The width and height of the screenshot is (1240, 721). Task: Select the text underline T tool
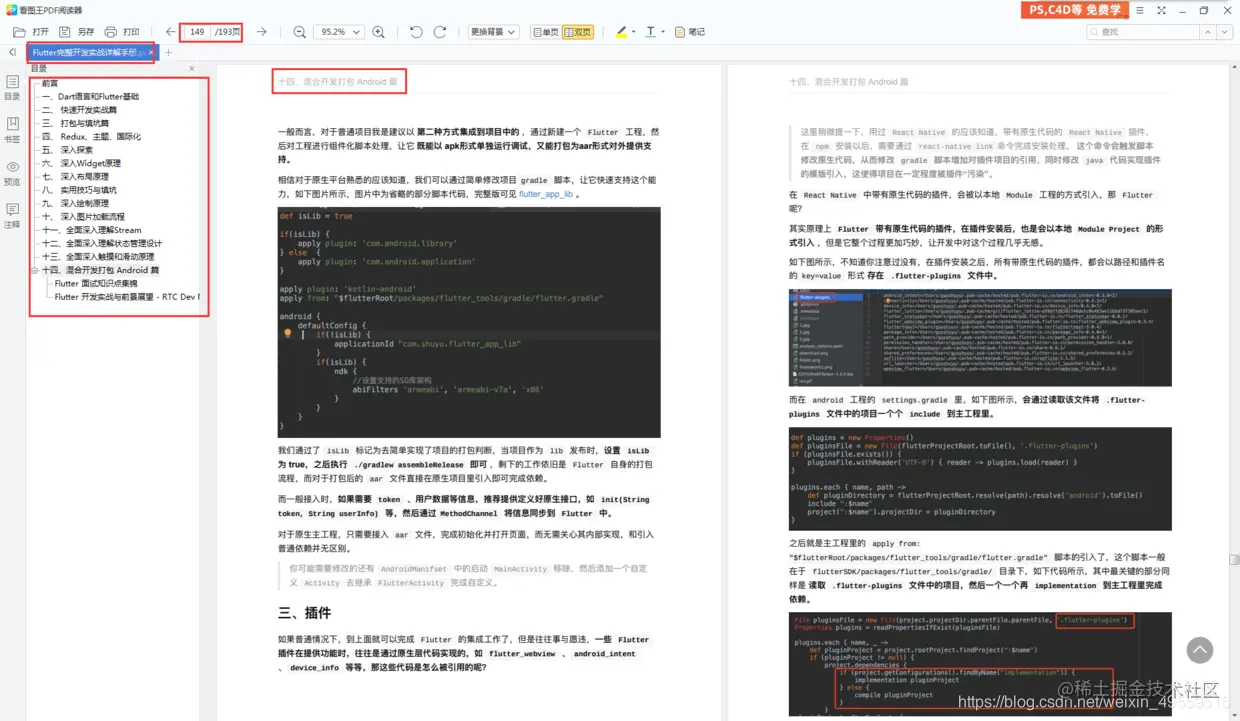tap(650, 32)
